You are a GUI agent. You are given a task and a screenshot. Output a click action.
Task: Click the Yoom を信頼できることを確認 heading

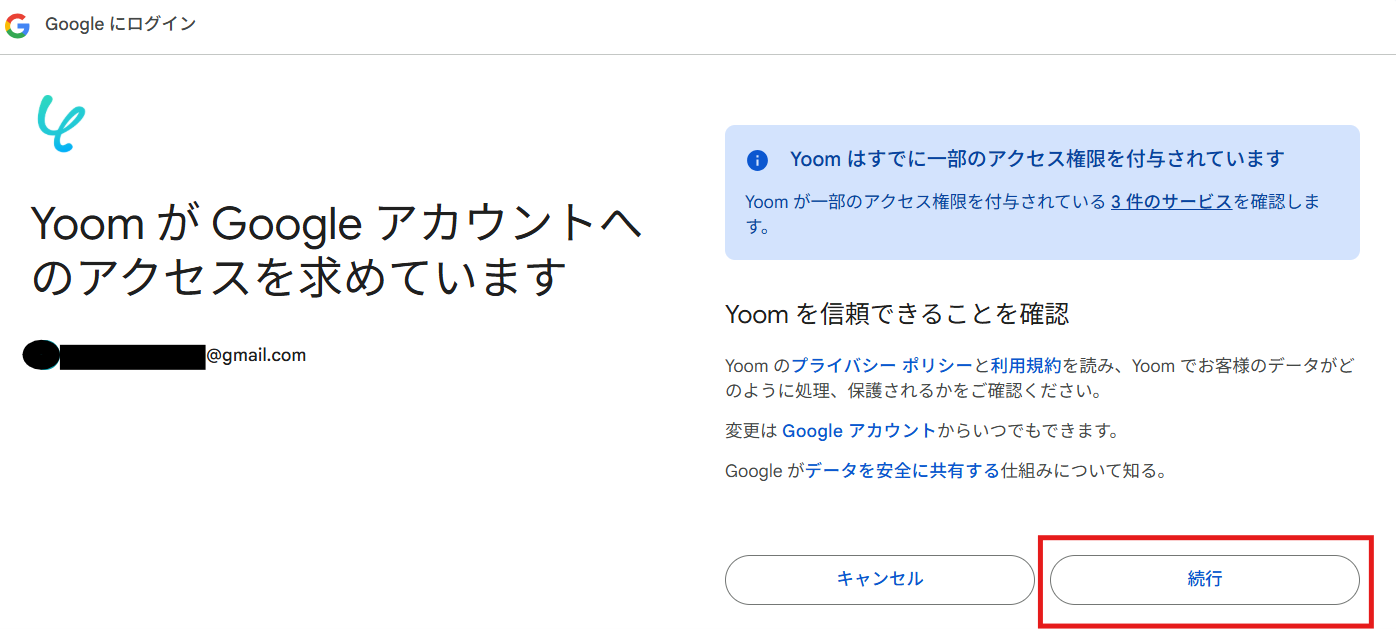coord(897,314)
